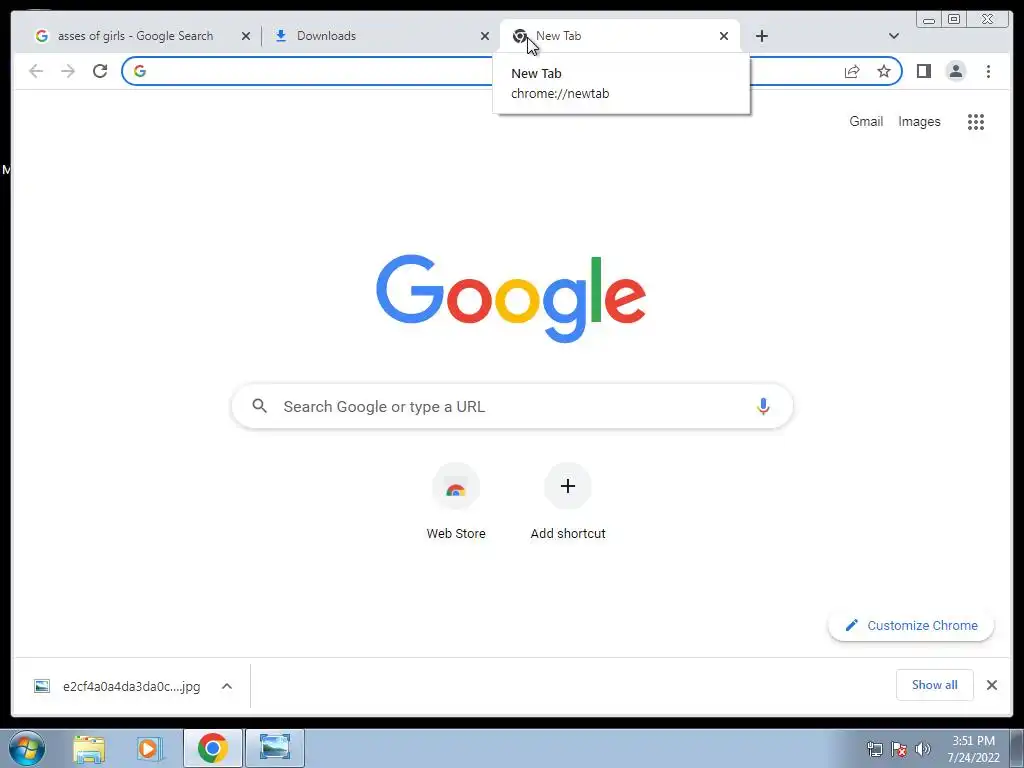Close the New Tab tab

pyautogui.click(x=724, y=36)
